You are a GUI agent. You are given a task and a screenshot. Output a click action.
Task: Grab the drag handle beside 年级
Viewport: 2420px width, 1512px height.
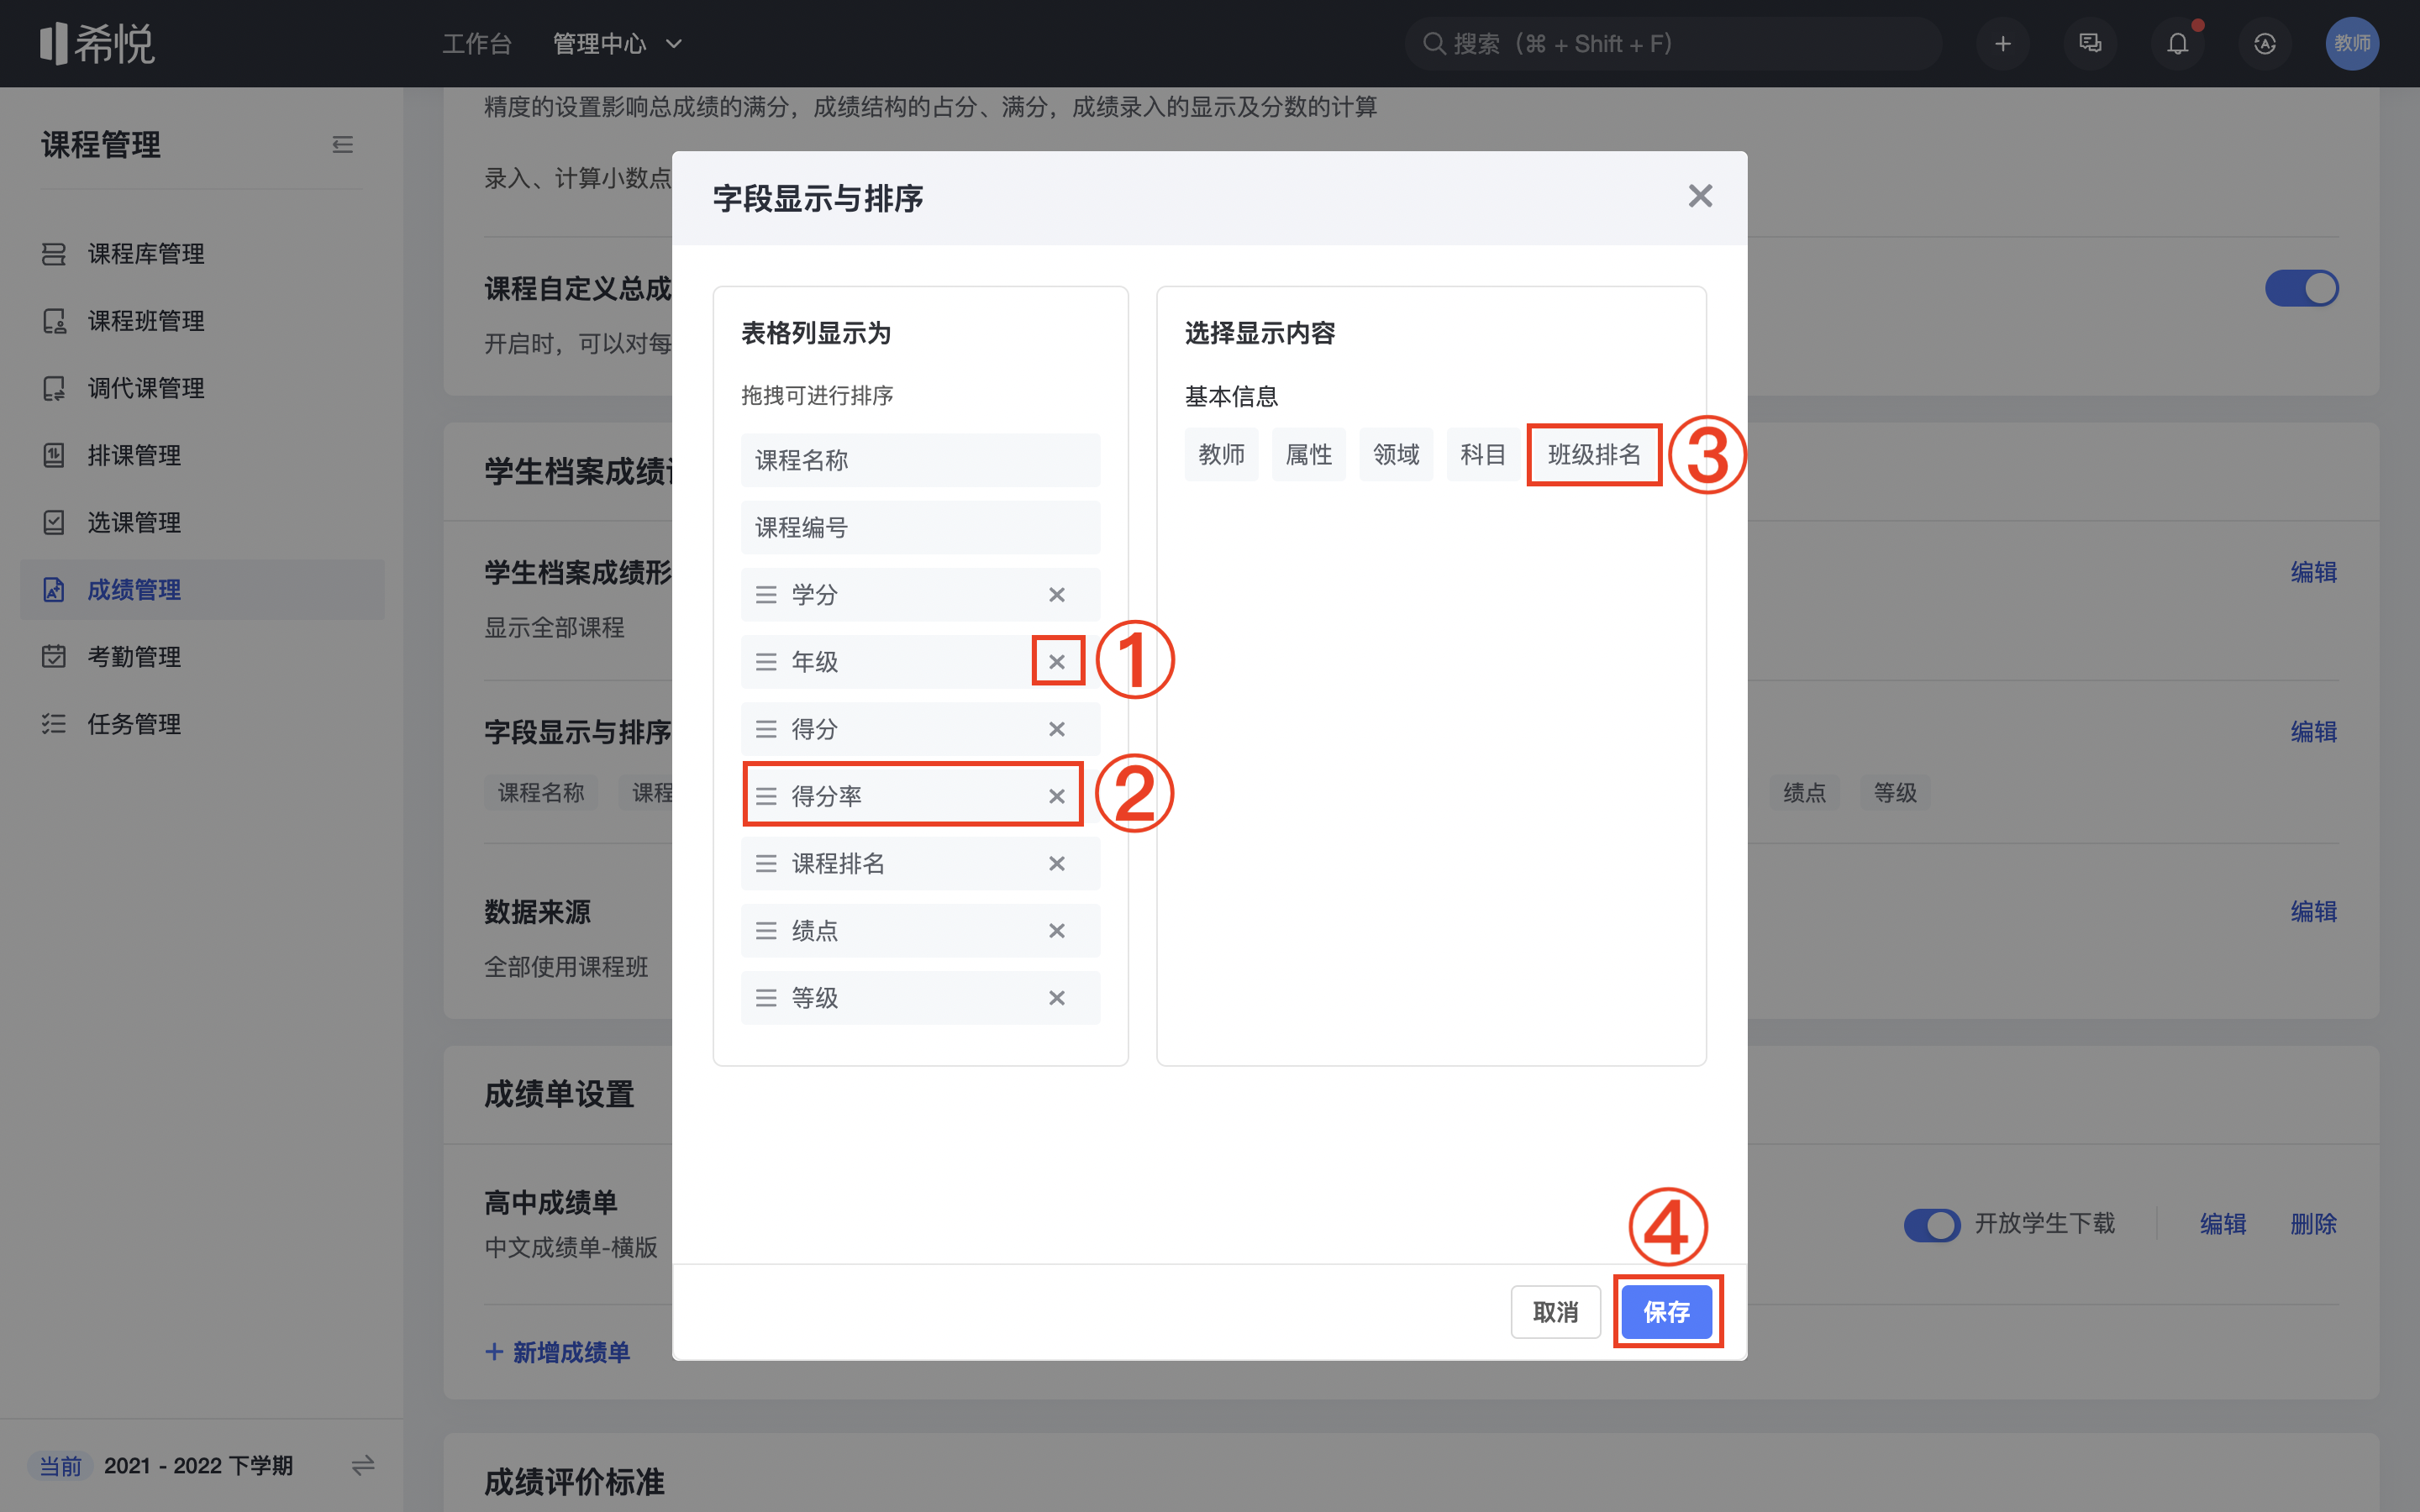[766, 662]
